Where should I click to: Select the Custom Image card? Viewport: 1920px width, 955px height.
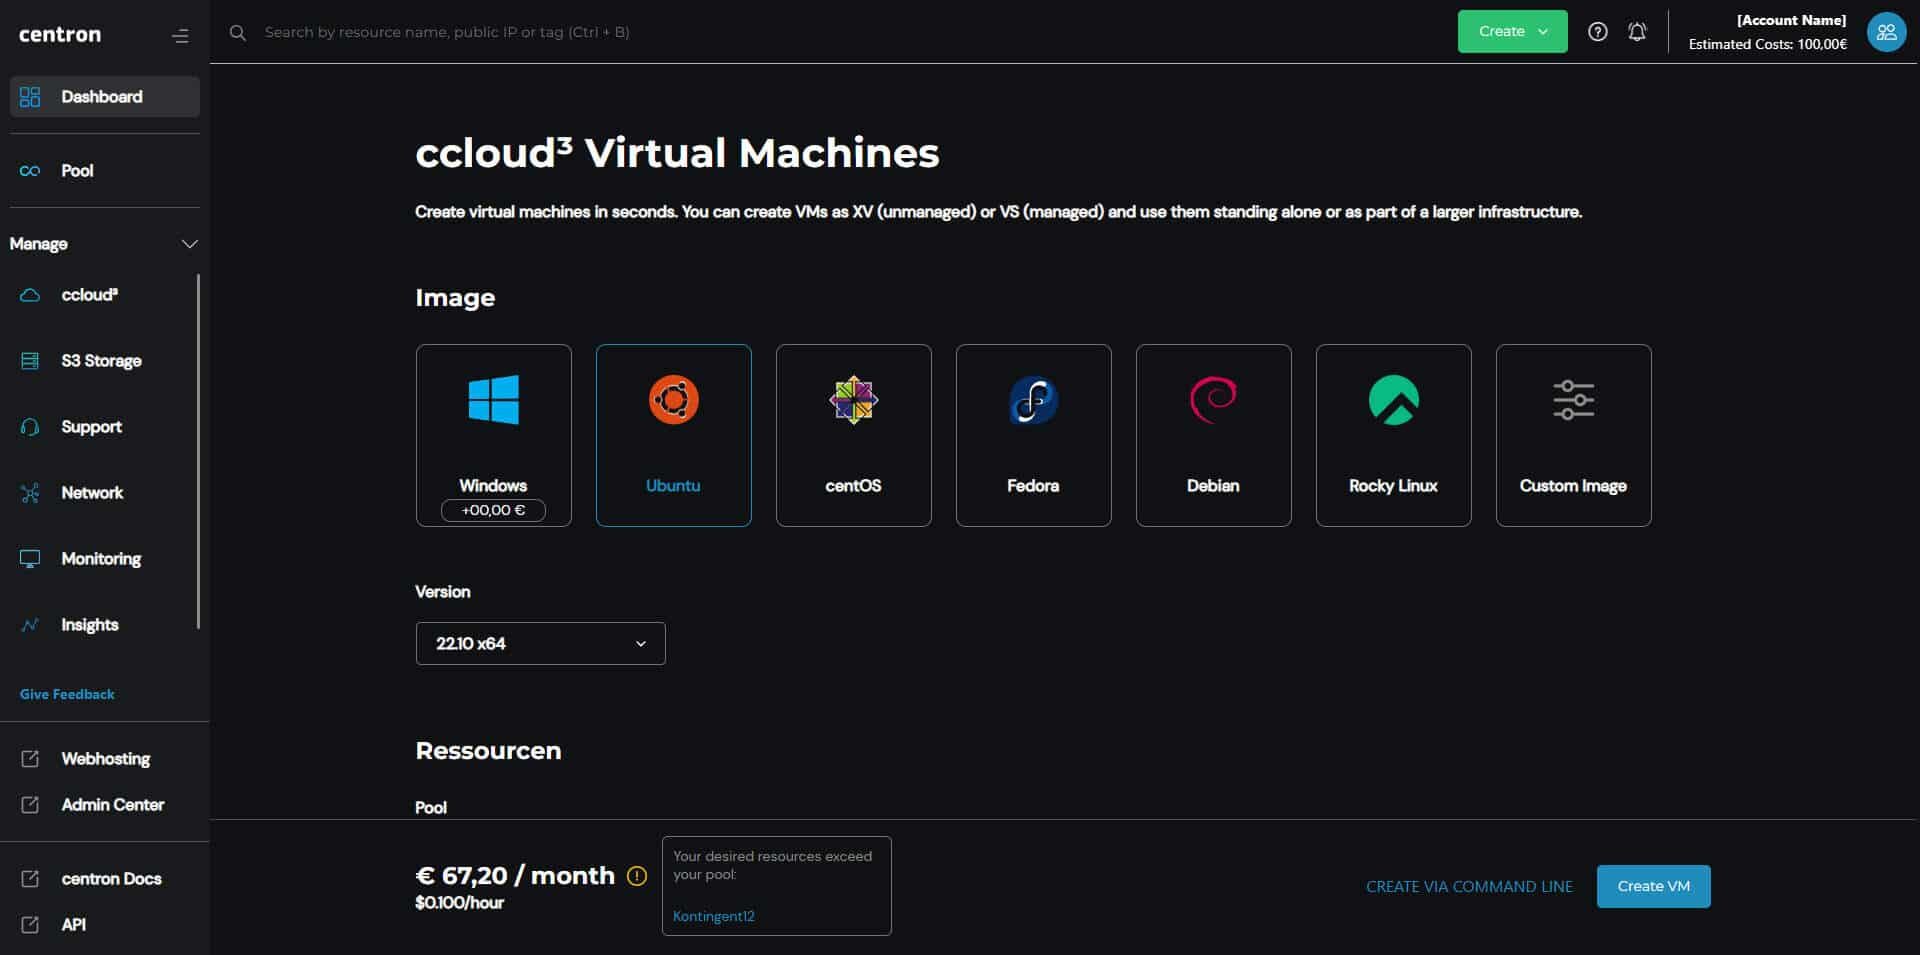(1574, 435)
